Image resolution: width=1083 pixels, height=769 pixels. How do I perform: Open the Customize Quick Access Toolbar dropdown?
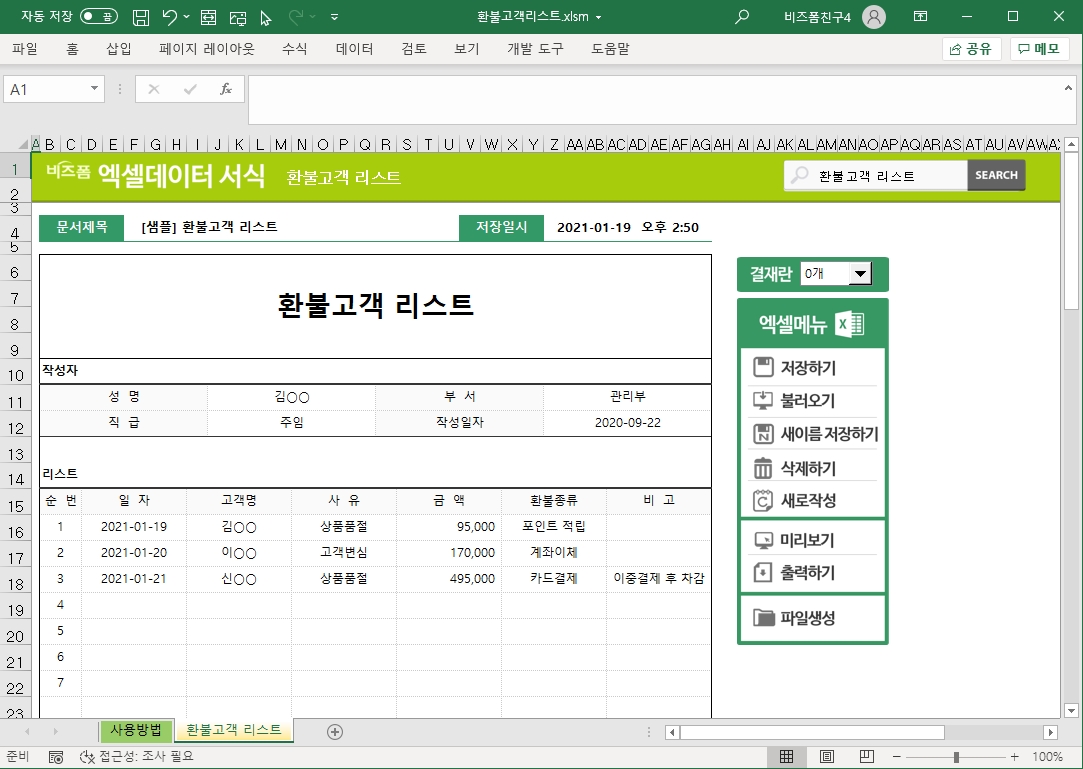[334, 17]
